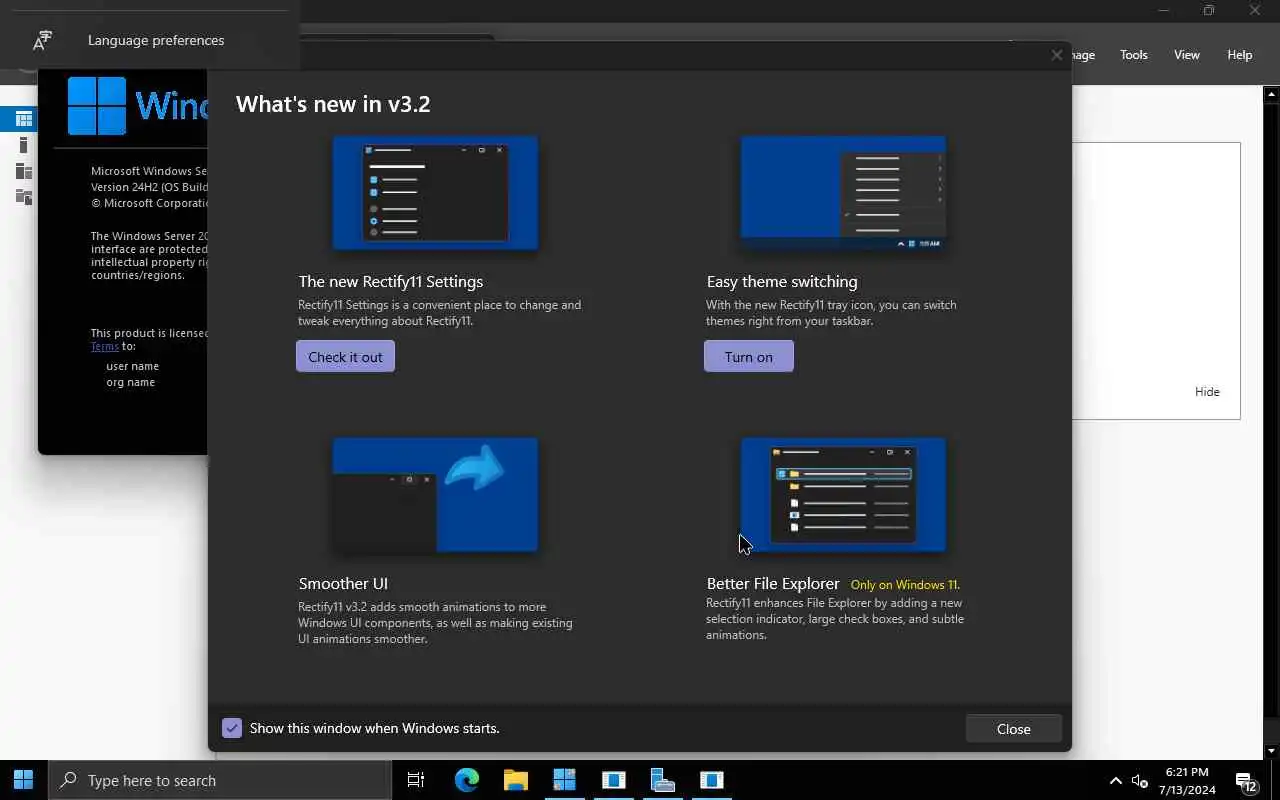Open Tools menu in Server Manager
The width and height of the screenshot is (1280, 800).
click(1133, 55)
